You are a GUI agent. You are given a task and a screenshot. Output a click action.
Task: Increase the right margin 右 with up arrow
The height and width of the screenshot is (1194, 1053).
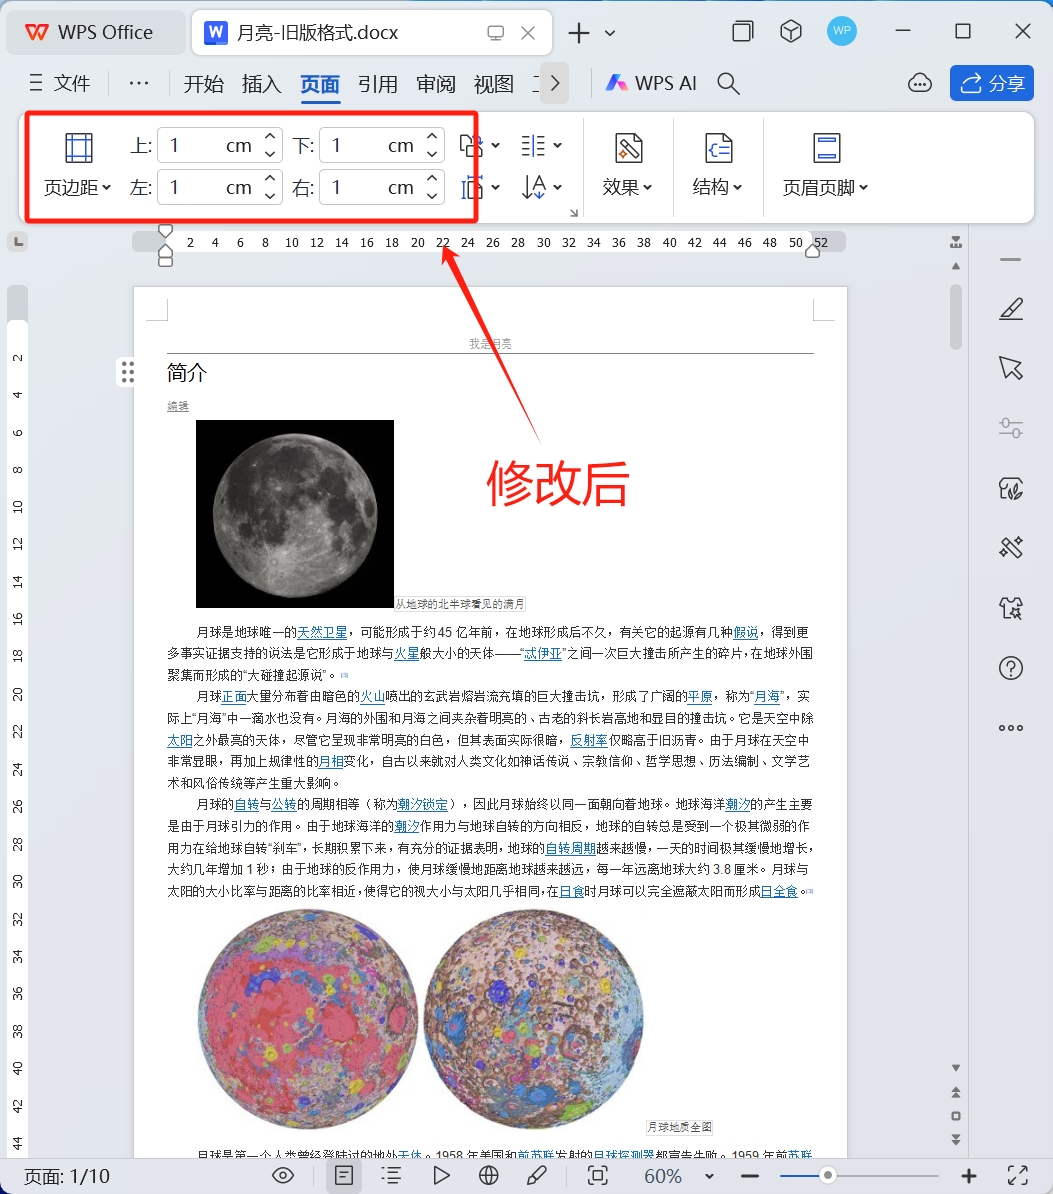432,178
